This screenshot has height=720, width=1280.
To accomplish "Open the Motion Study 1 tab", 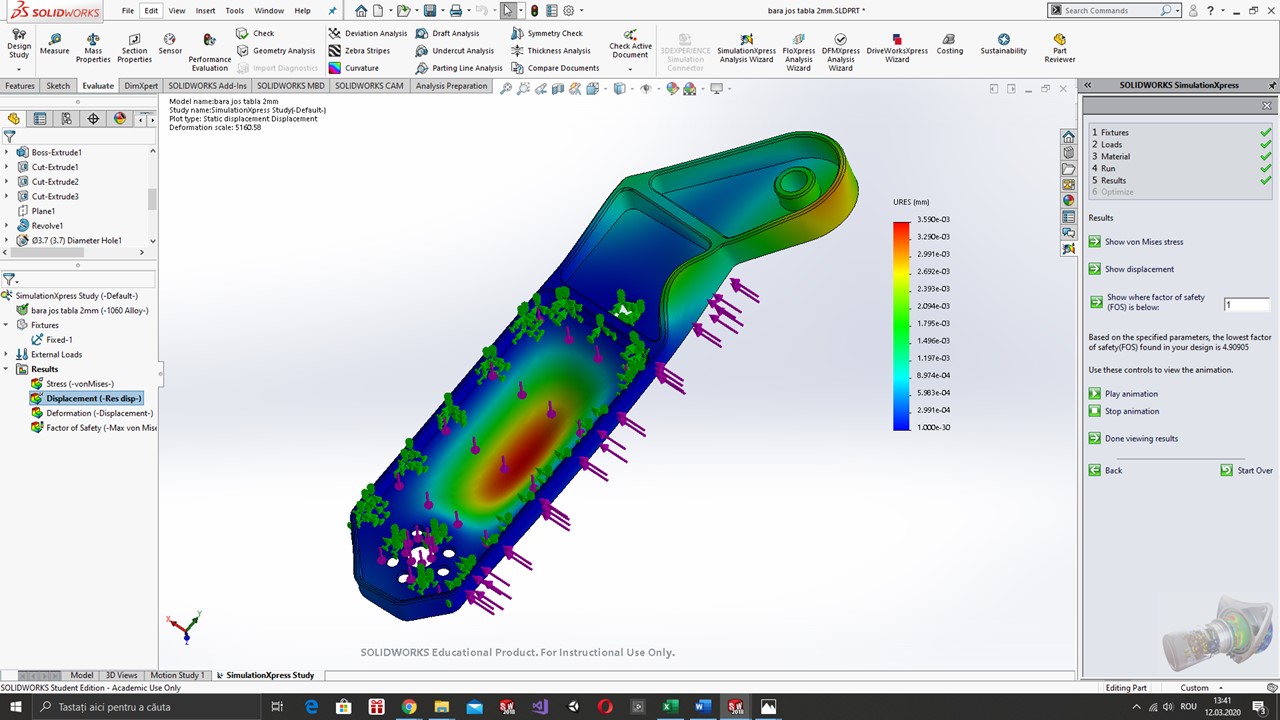I will [177, 675].
